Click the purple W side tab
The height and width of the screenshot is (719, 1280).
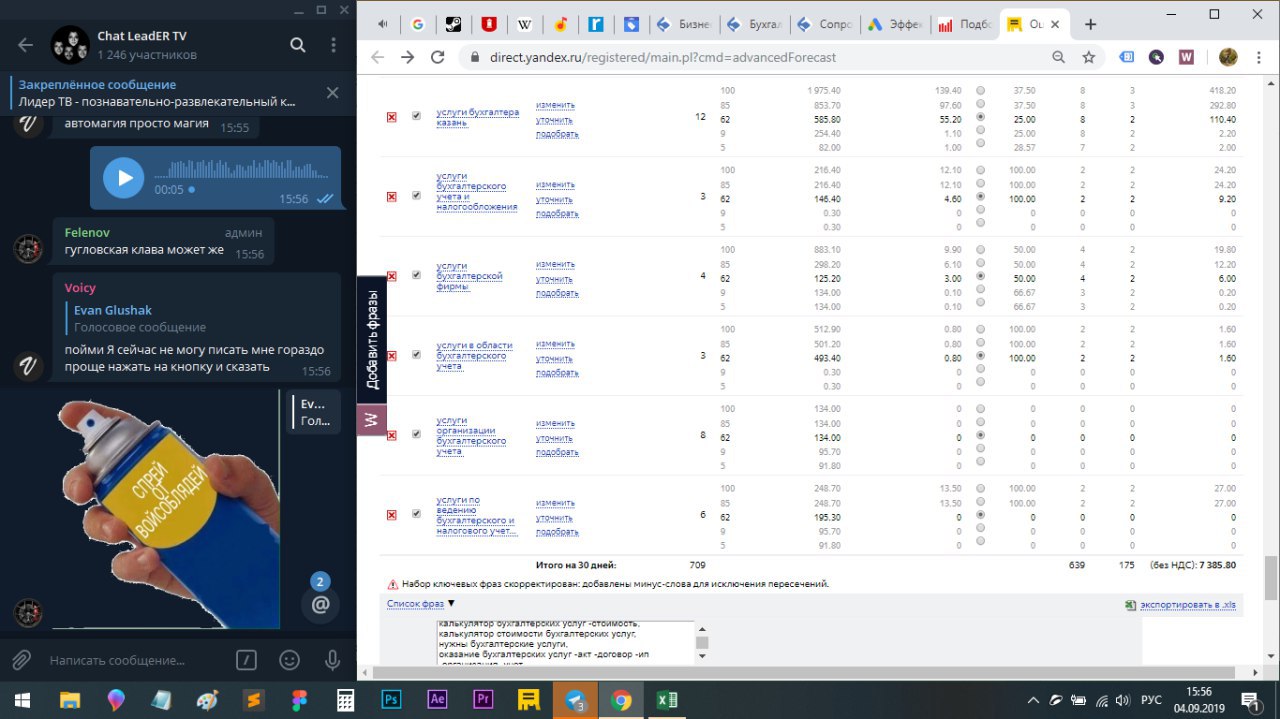(372, 420)
